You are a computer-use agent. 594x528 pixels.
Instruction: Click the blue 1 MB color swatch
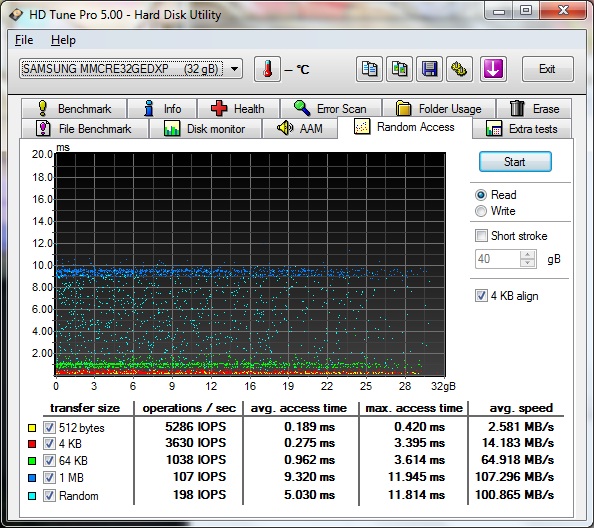pyautogui.click(x=32, y=478)
